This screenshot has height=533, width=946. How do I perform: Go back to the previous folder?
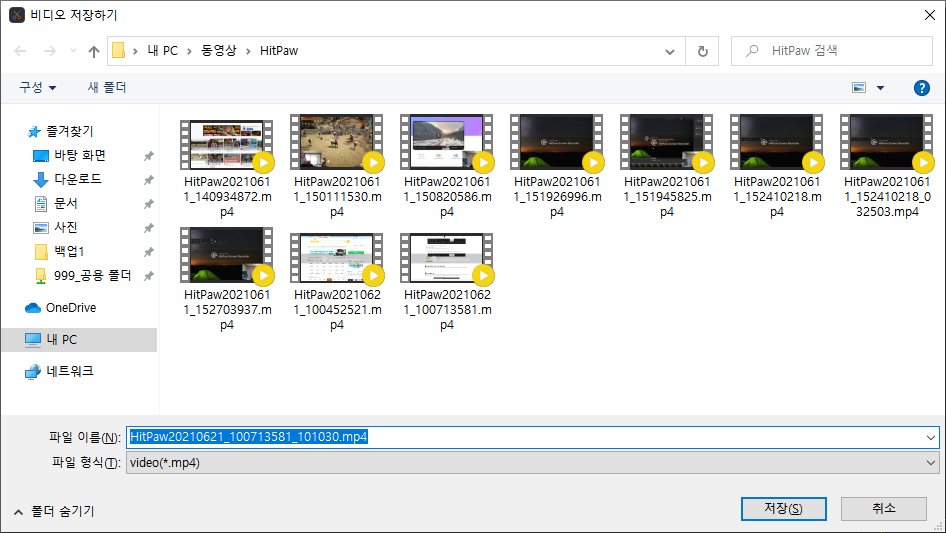pyautogui.click(x=21, y=51)
